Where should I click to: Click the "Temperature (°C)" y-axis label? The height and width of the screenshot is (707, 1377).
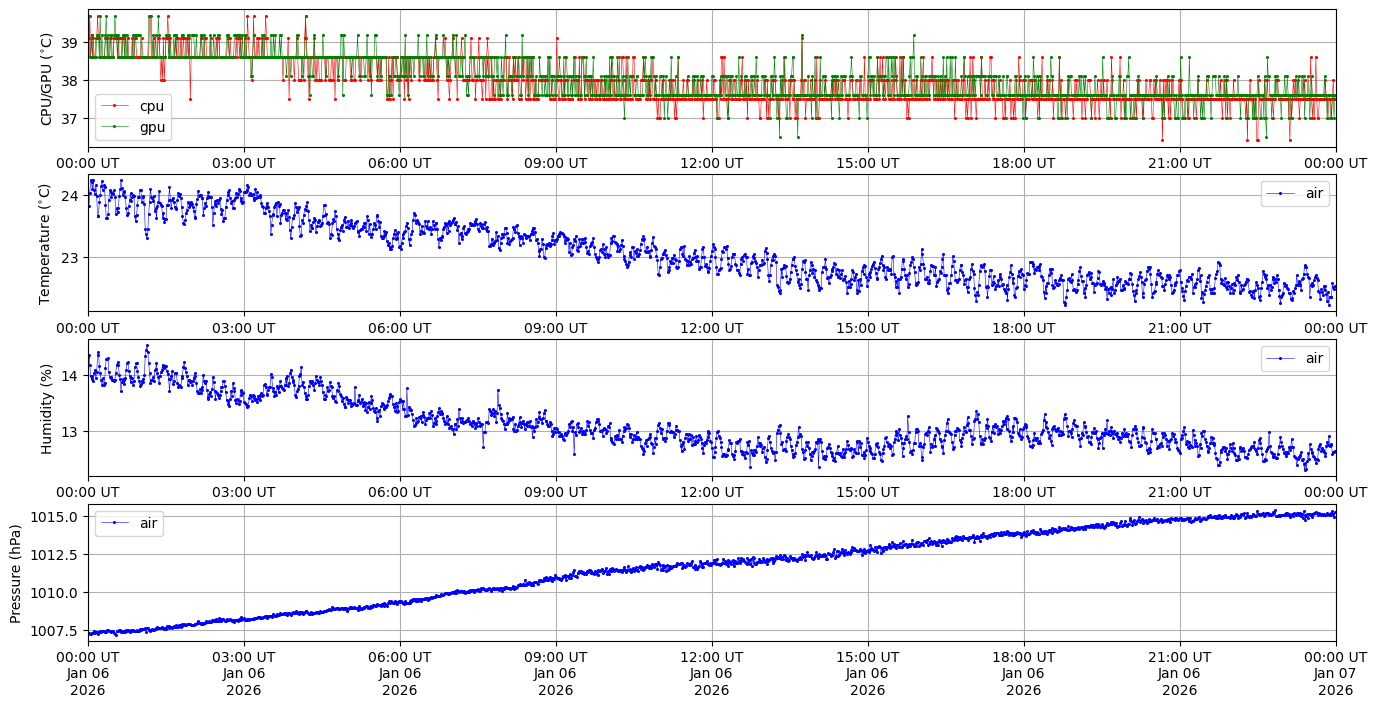[44, 243]
